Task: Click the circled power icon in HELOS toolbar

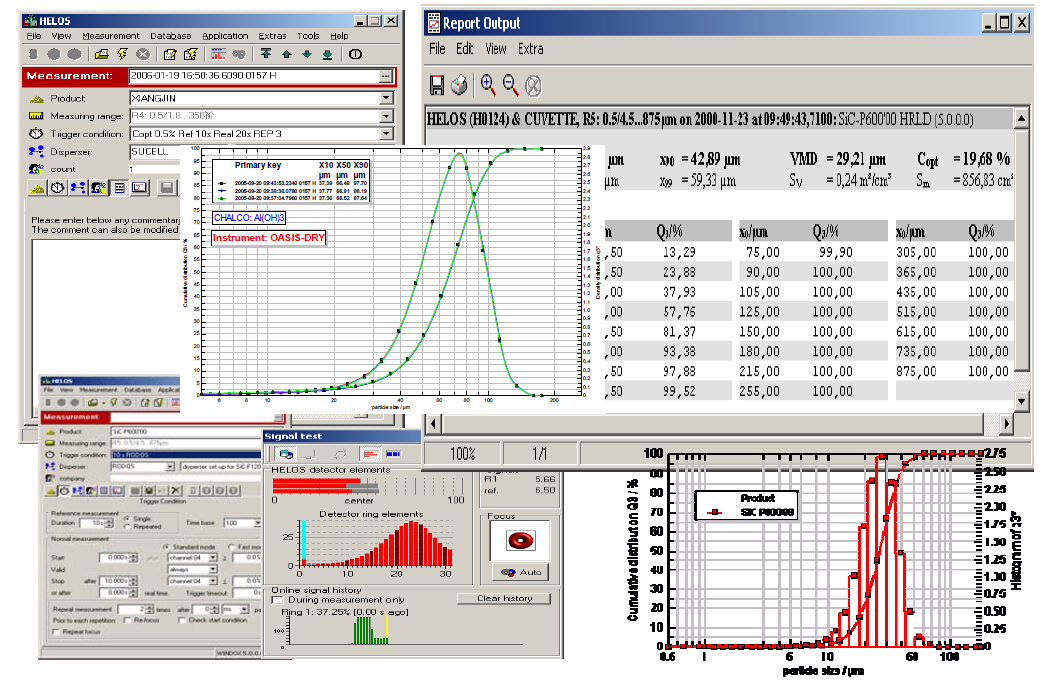Action: [x=356, y=54]
